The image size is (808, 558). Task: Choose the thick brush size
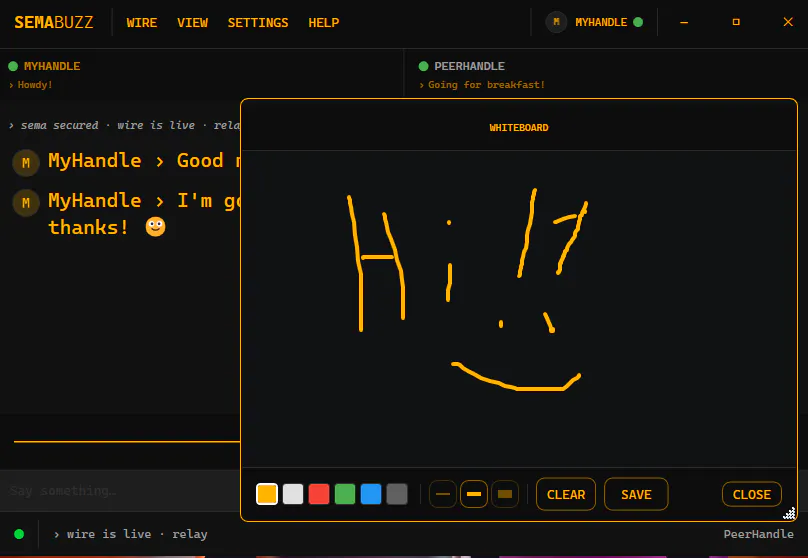point(505,494)
